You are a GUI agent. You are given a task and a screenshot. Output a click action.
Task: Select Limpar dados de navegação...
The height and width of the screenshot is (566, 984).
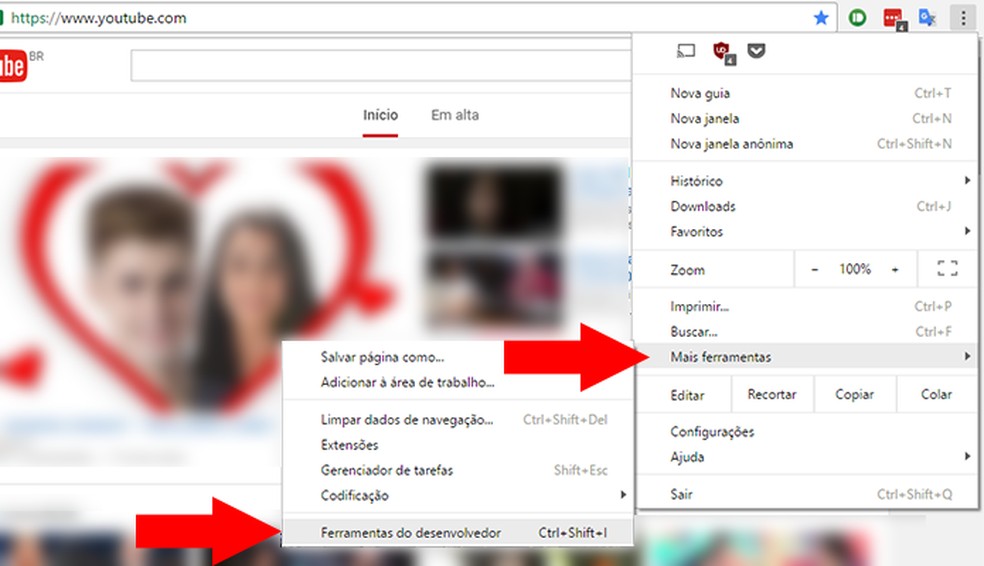point(458,420)
